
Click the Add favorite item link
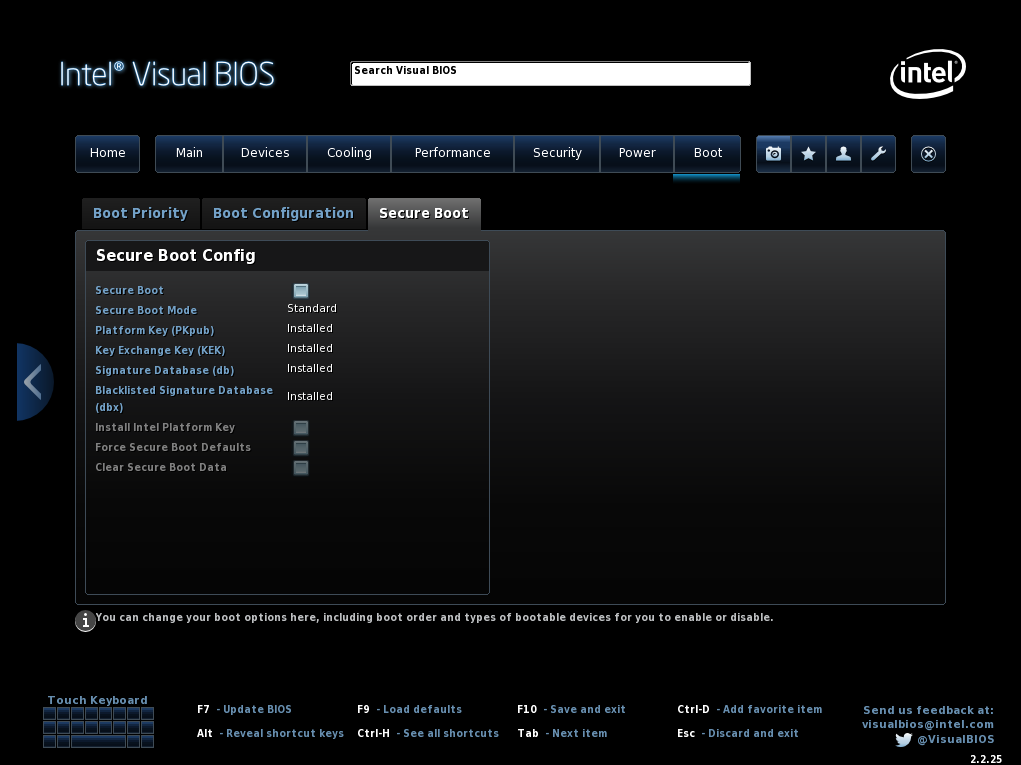772,710
